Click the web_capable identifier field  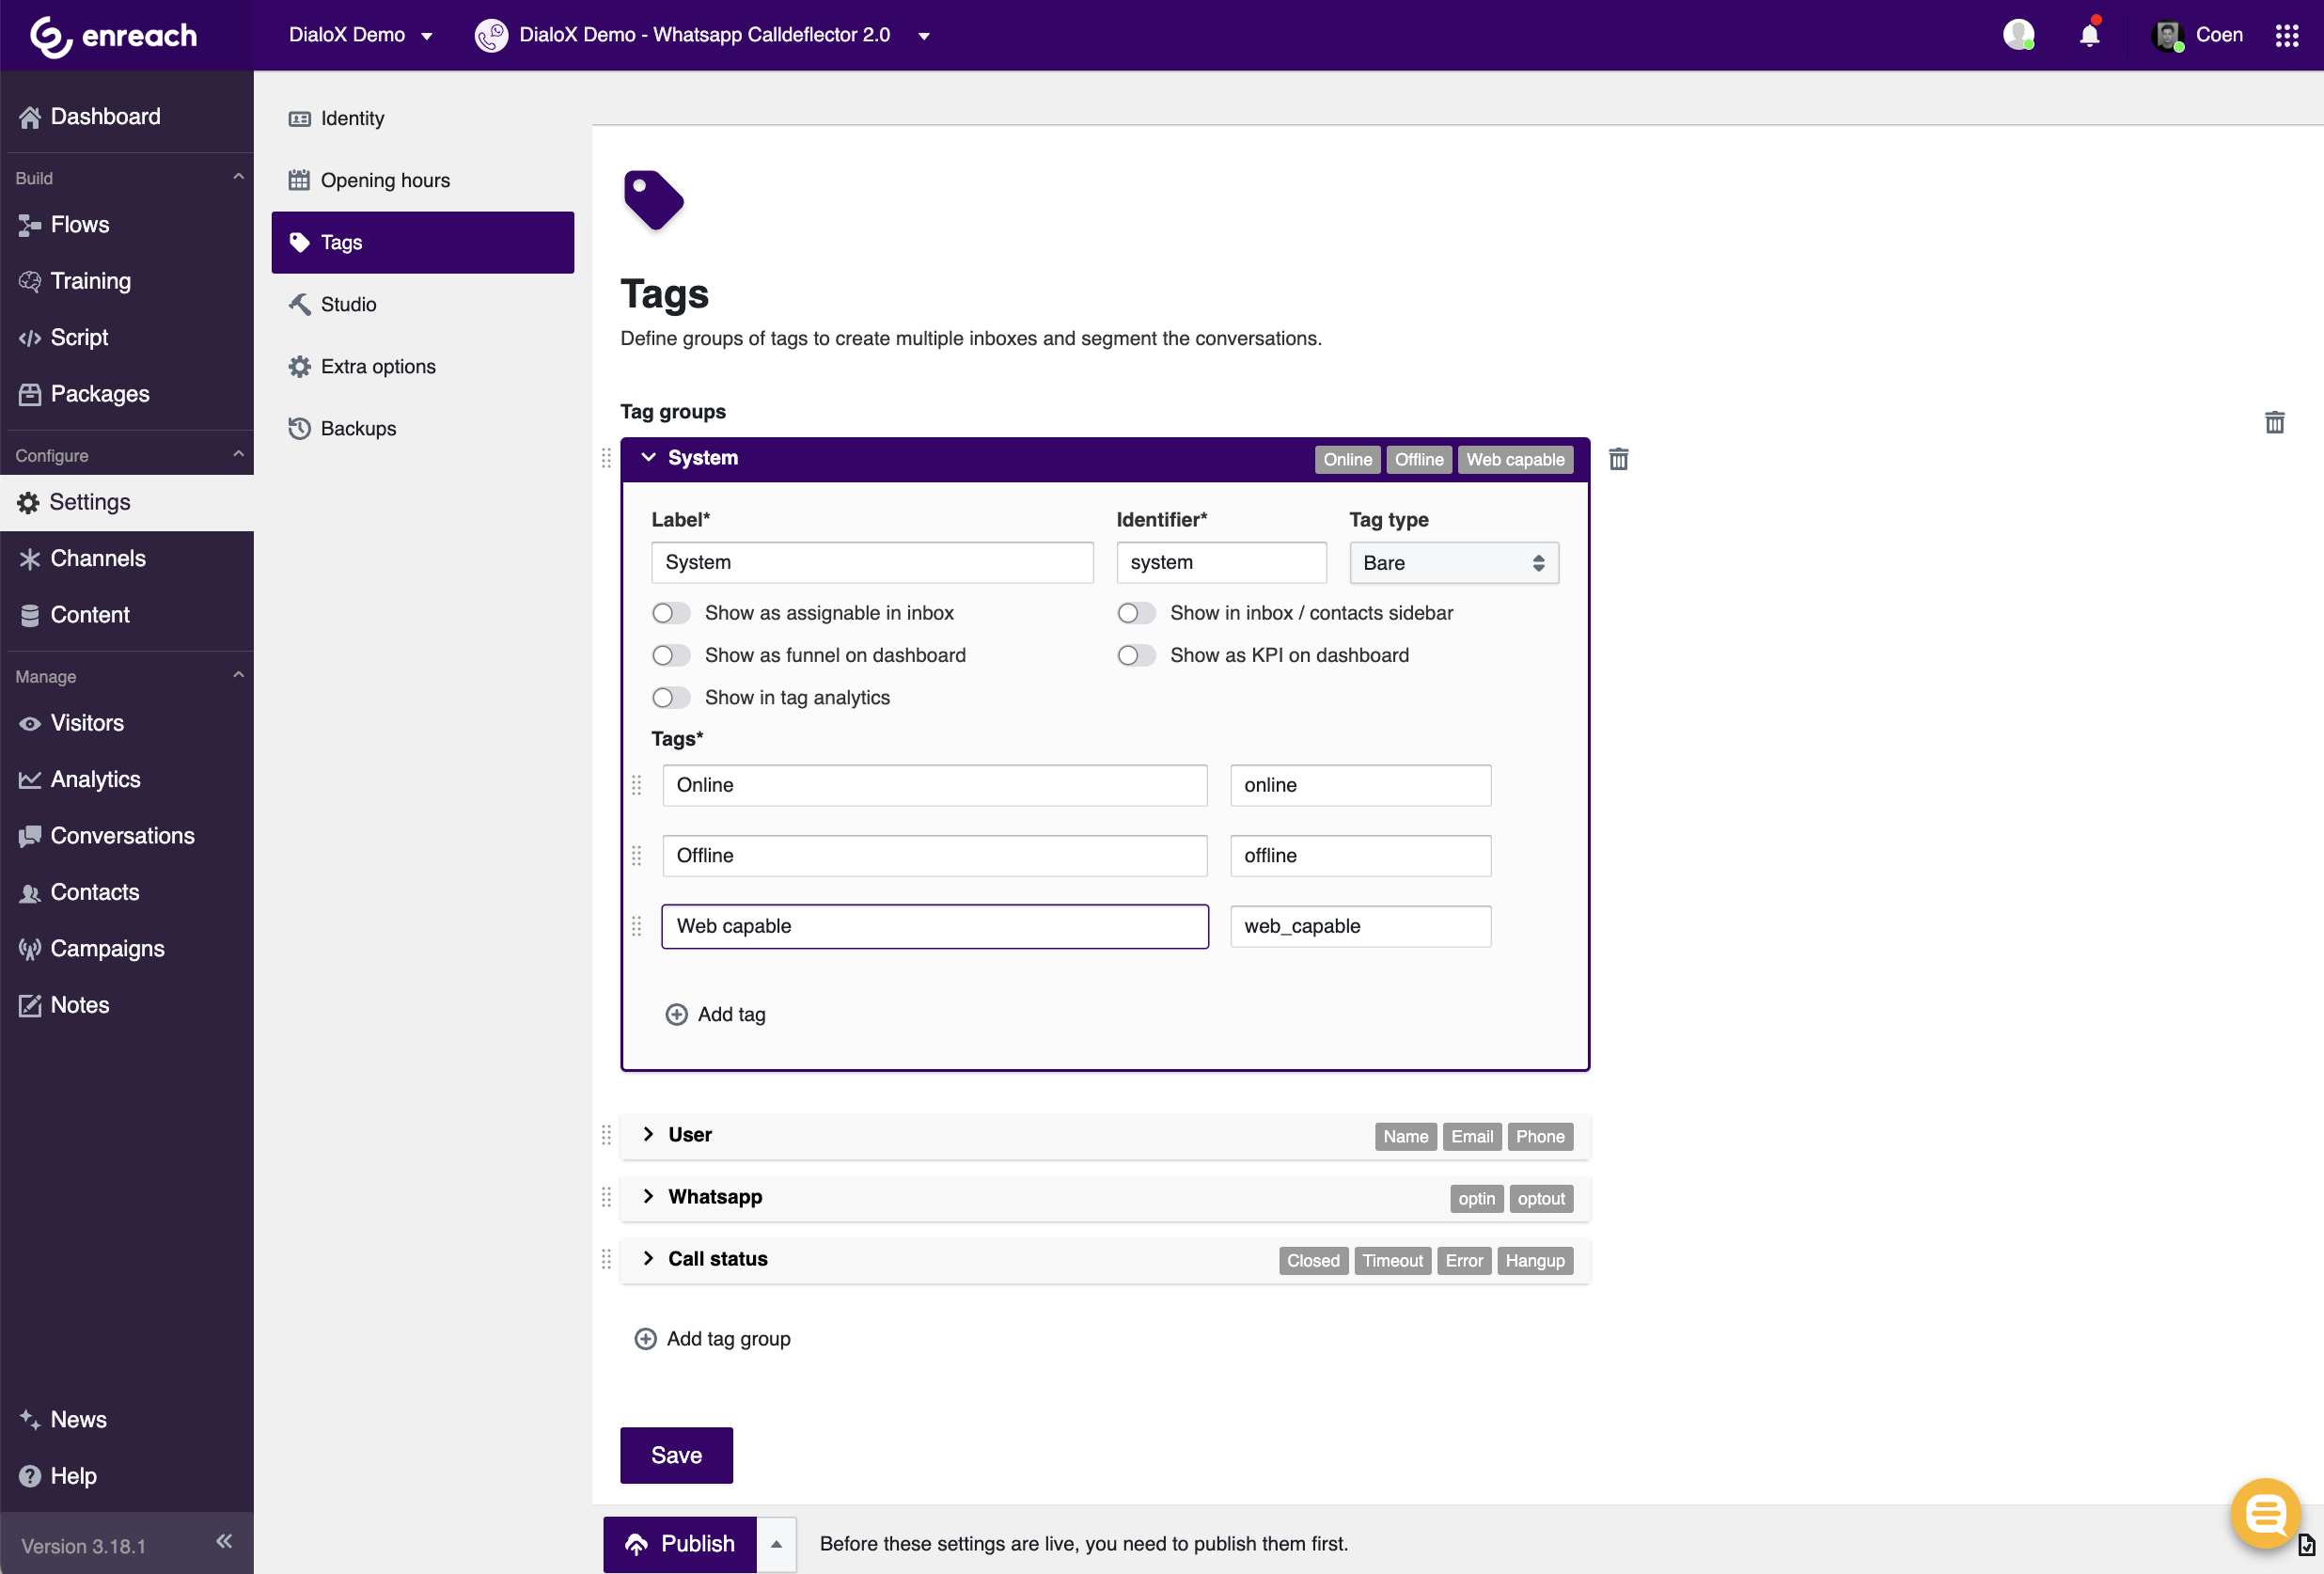pos(1359,926)
